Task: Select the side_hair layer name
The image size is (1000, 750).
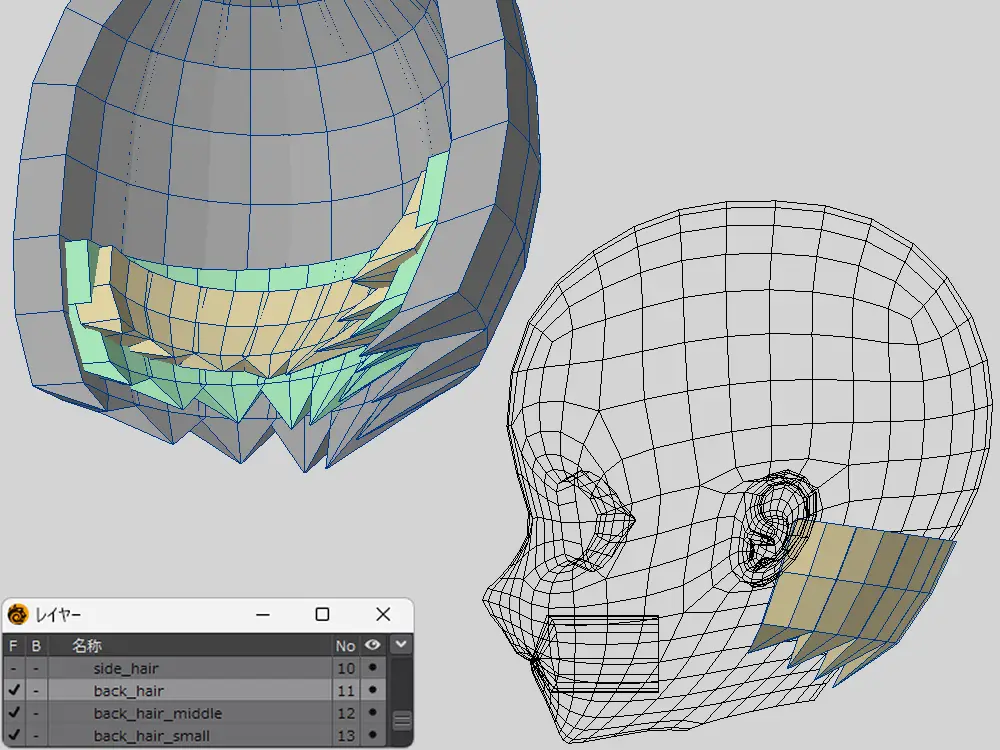Action: [126, 668]
